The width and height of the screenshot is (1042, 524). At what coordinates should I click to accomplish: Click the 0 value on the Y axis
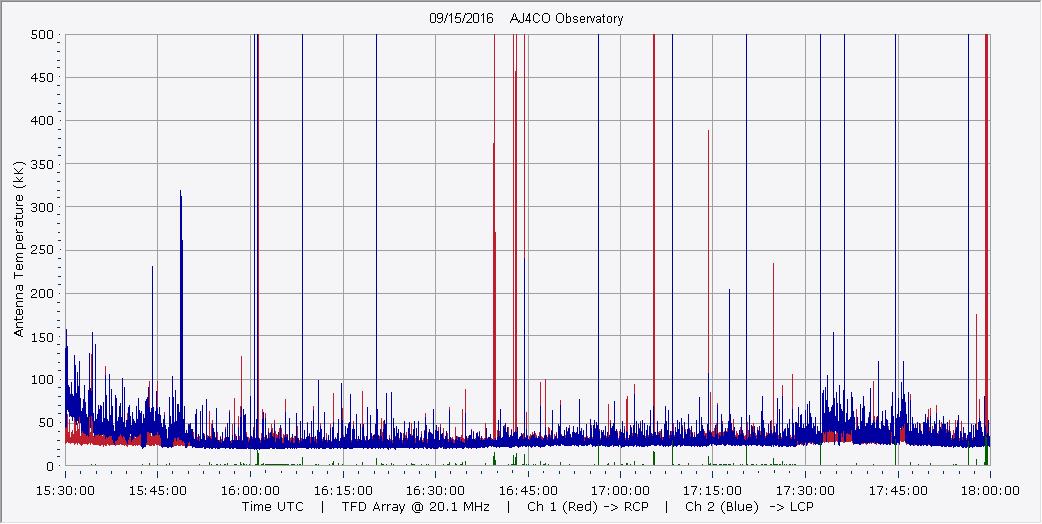(50, 466)
